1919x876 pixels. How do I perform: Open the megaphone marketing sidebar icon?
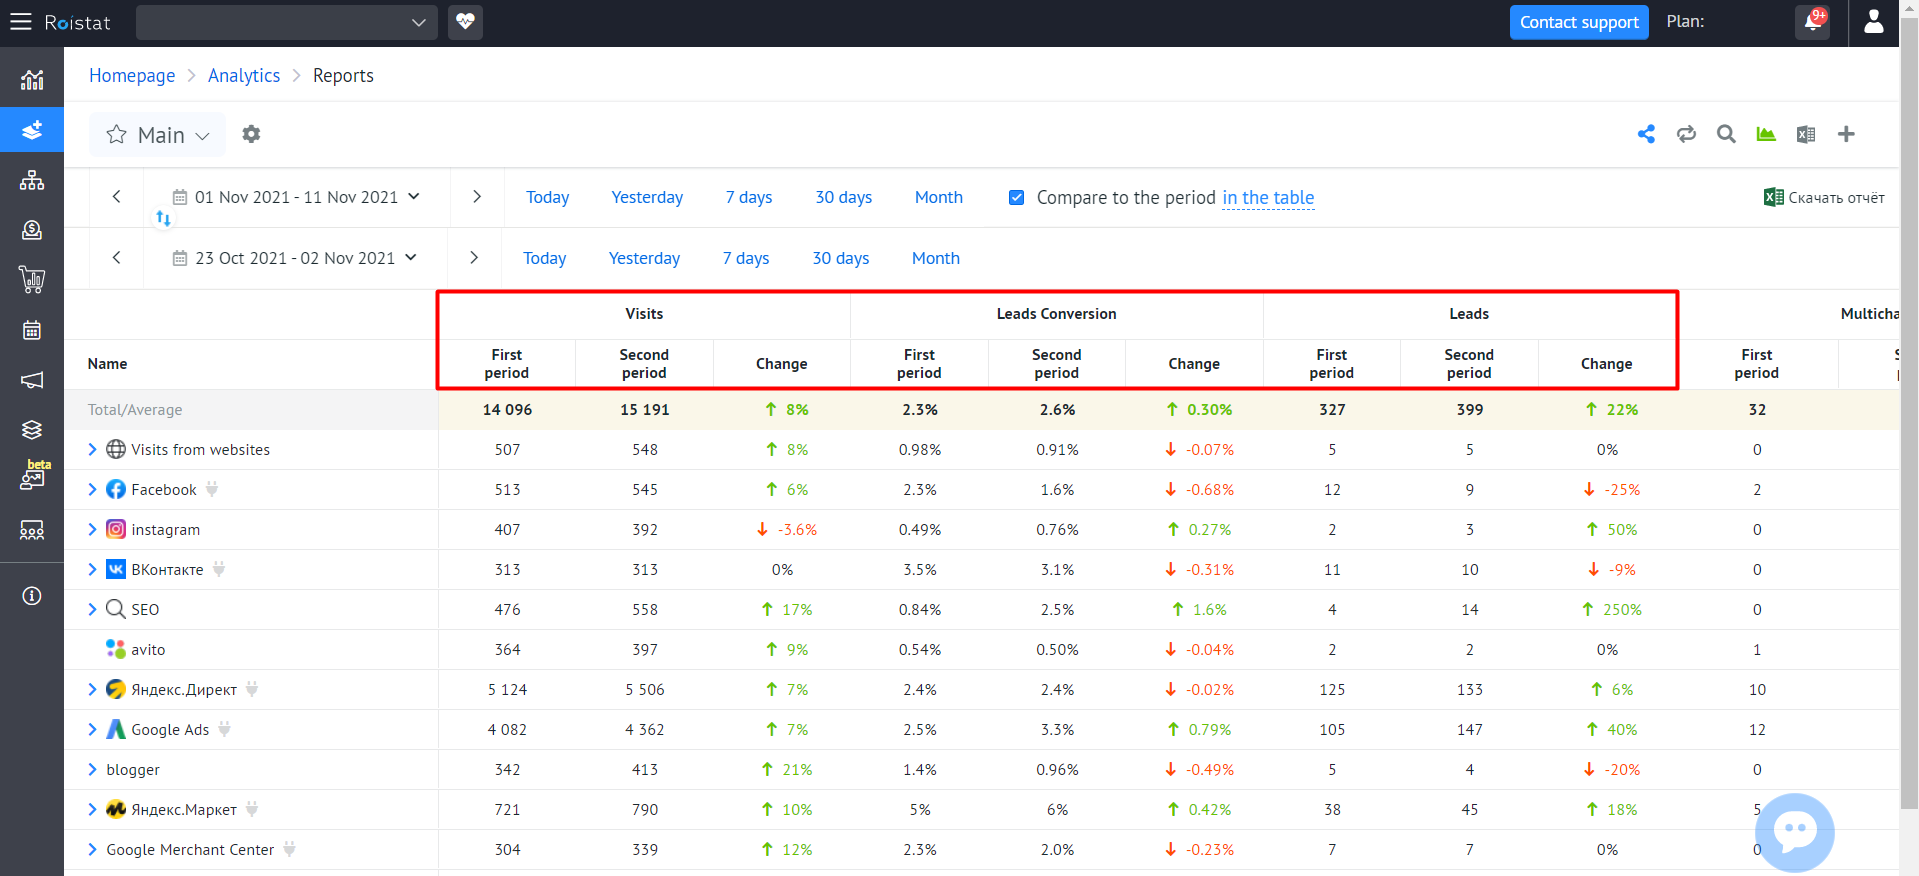click(32, 380)
